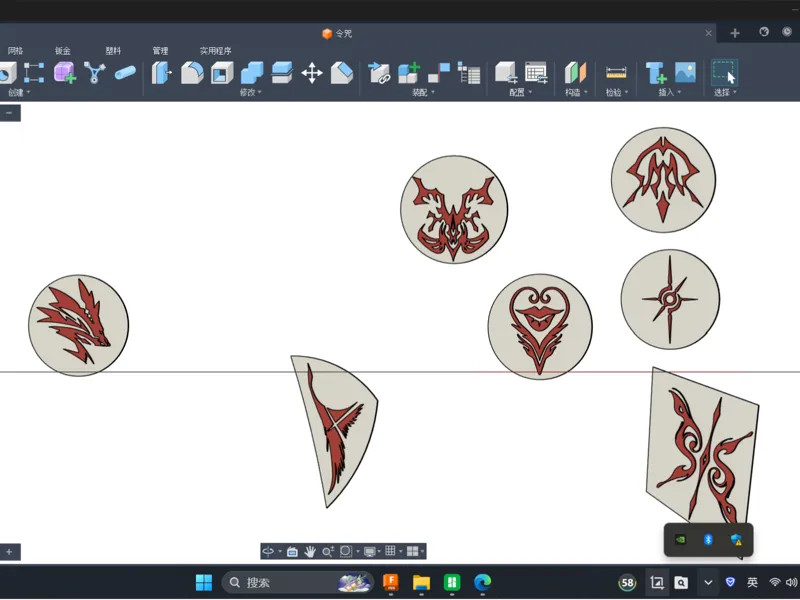Screen dimensions: 800x600
Task: Open Fusion app from the taskbar
Action: 391,582
